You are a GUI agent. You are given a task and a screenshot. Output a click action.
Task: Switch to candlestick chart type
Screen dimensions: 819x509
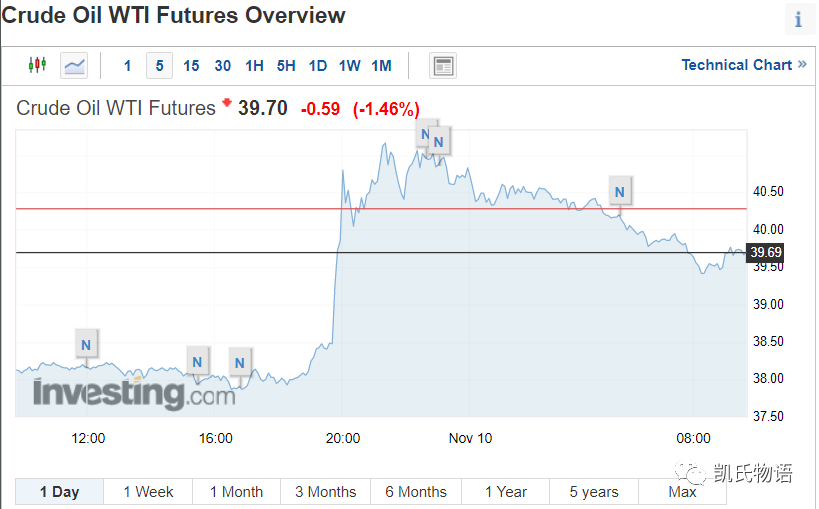pyautogui.click(x=37, y=65)
